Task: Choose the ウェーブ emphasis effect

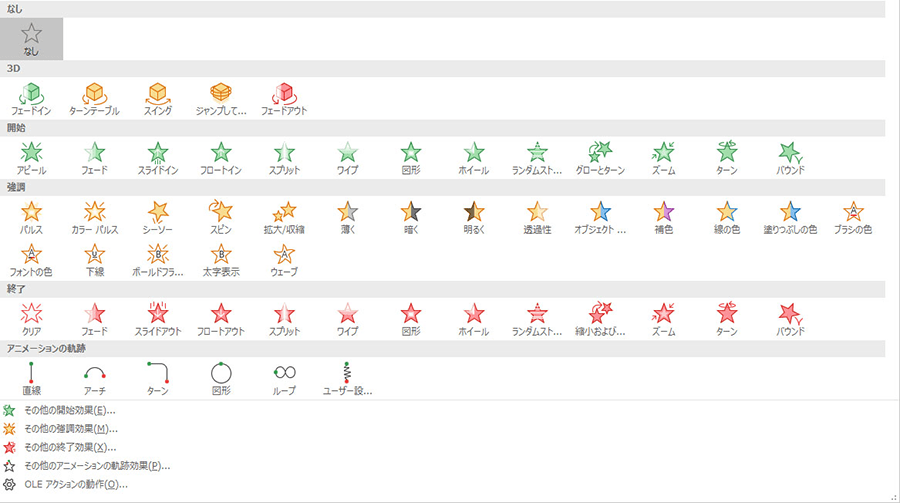Action: tap(284, 260)
